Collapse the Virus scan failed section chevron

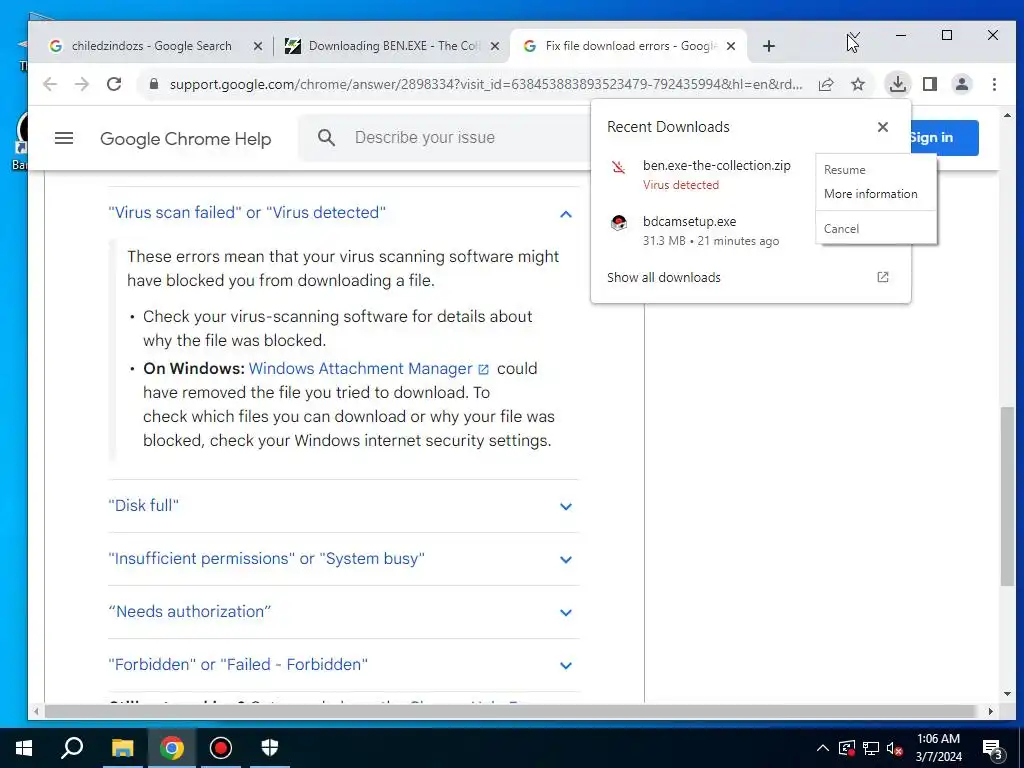coord(566,214)
